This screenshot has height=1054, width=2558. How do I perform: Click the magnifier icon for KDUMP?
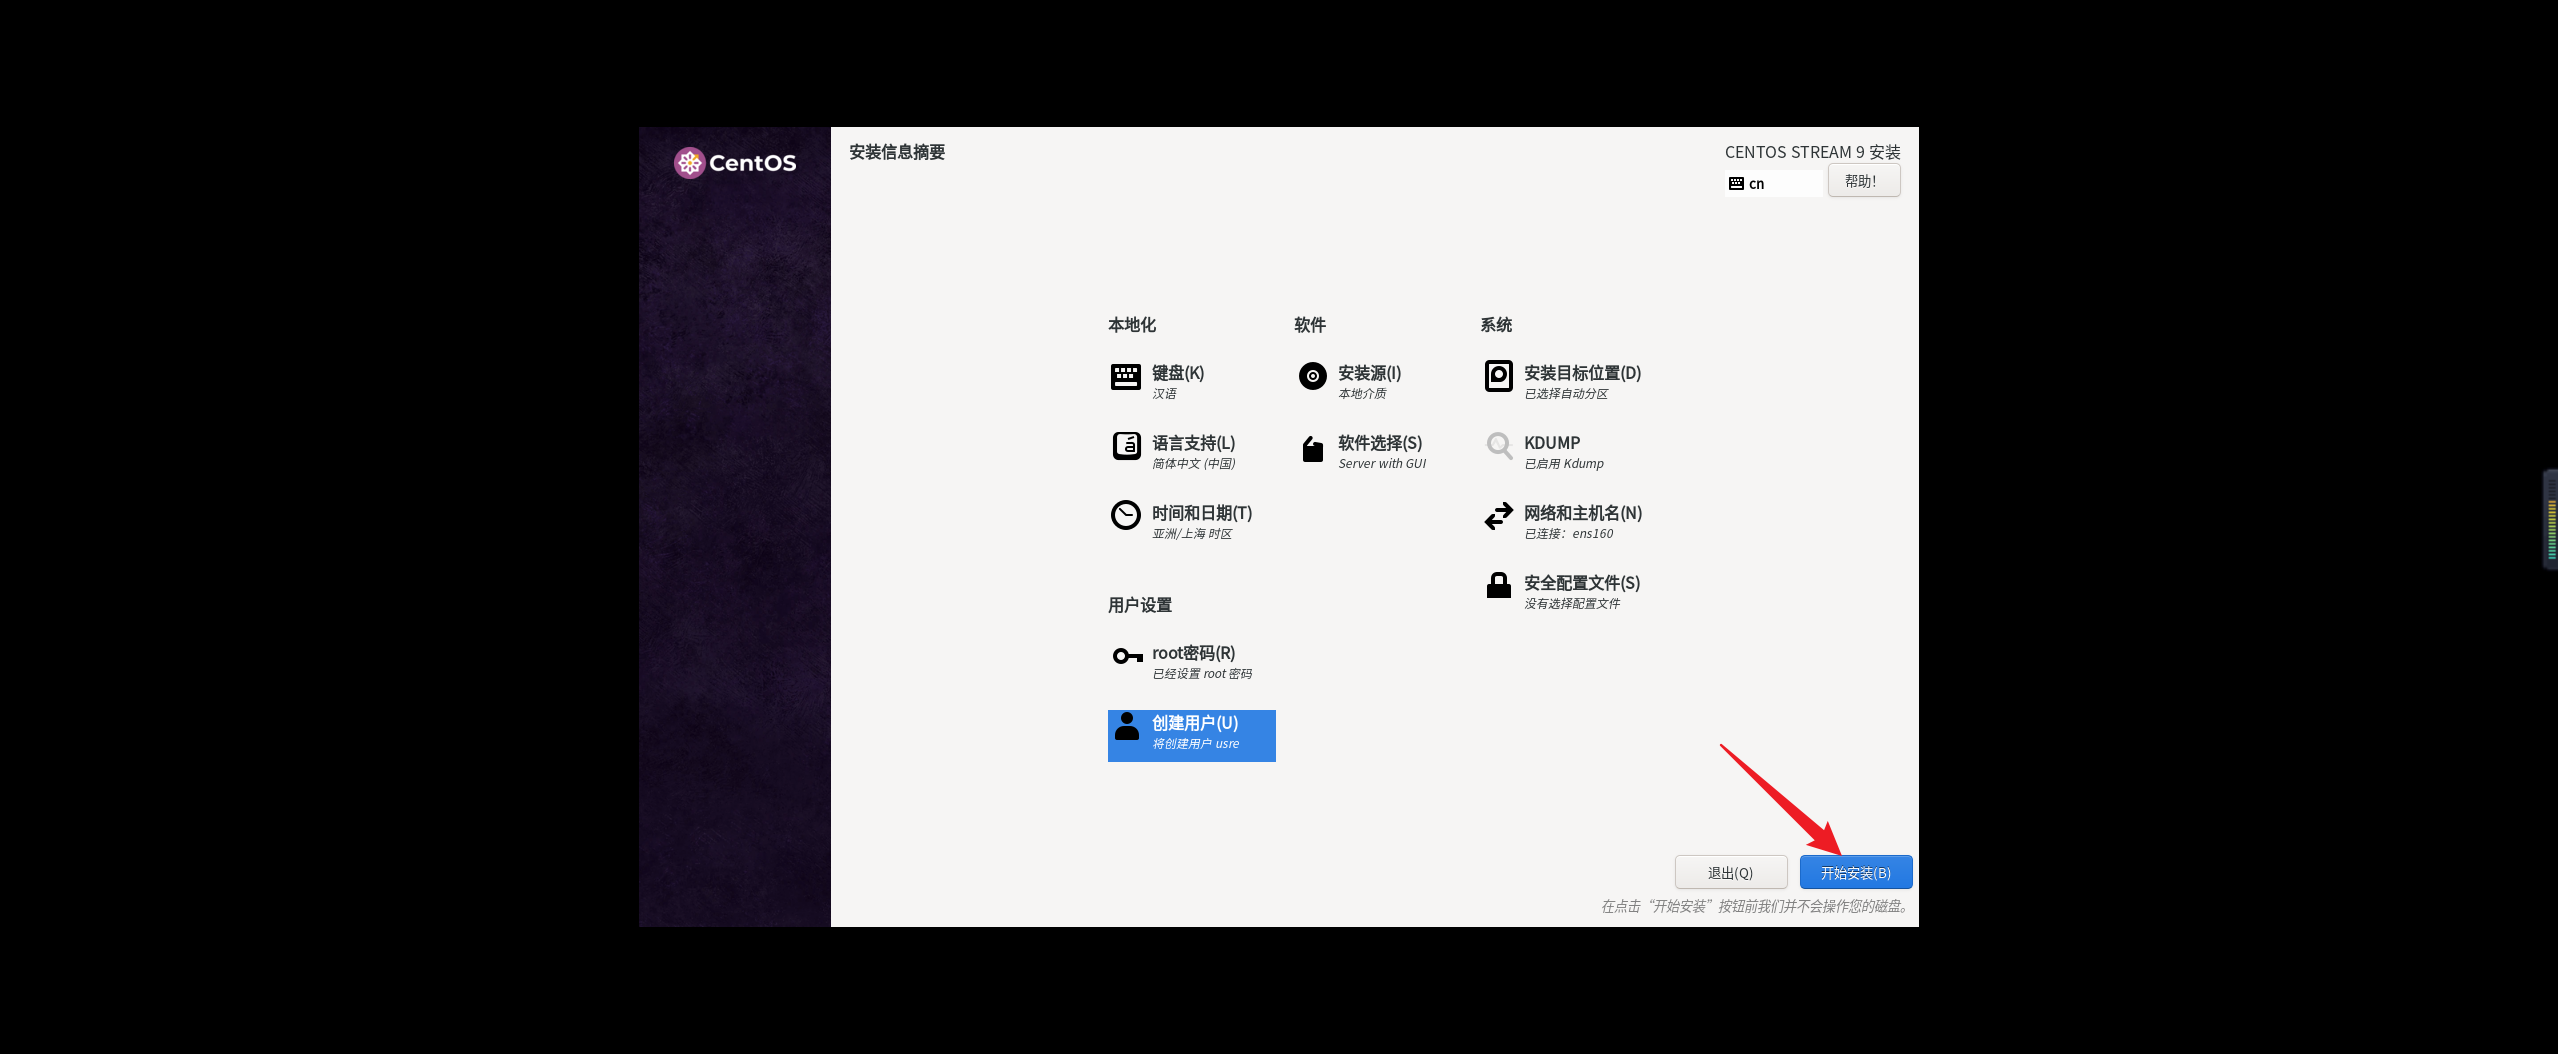tap(1498, 446)
